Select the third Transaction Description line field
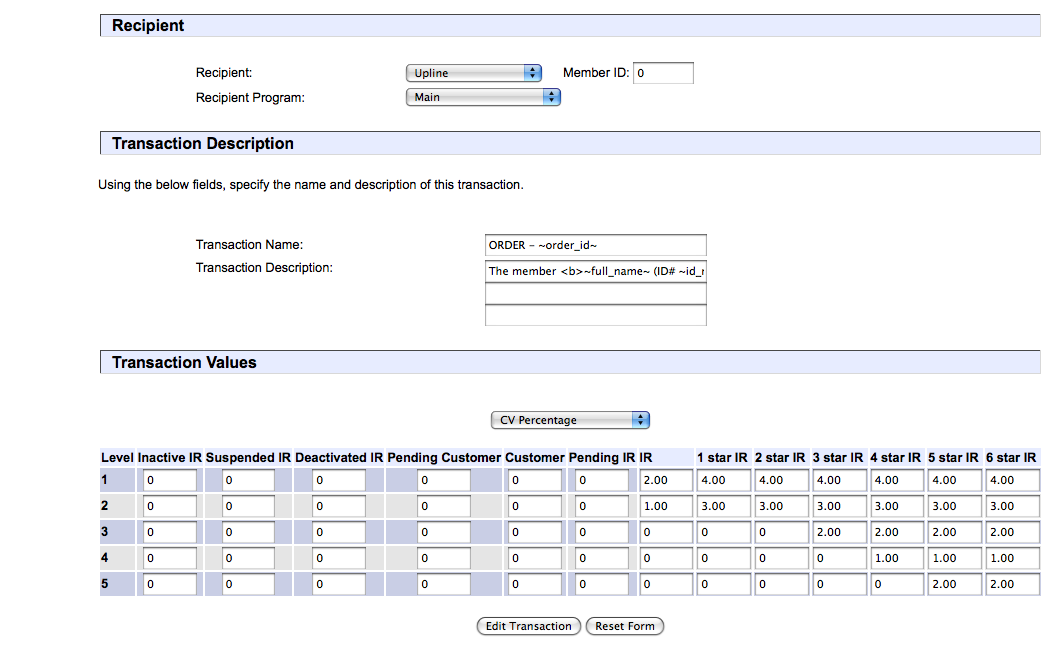This screenshot has width=1058, height=672. click(595, 315)
